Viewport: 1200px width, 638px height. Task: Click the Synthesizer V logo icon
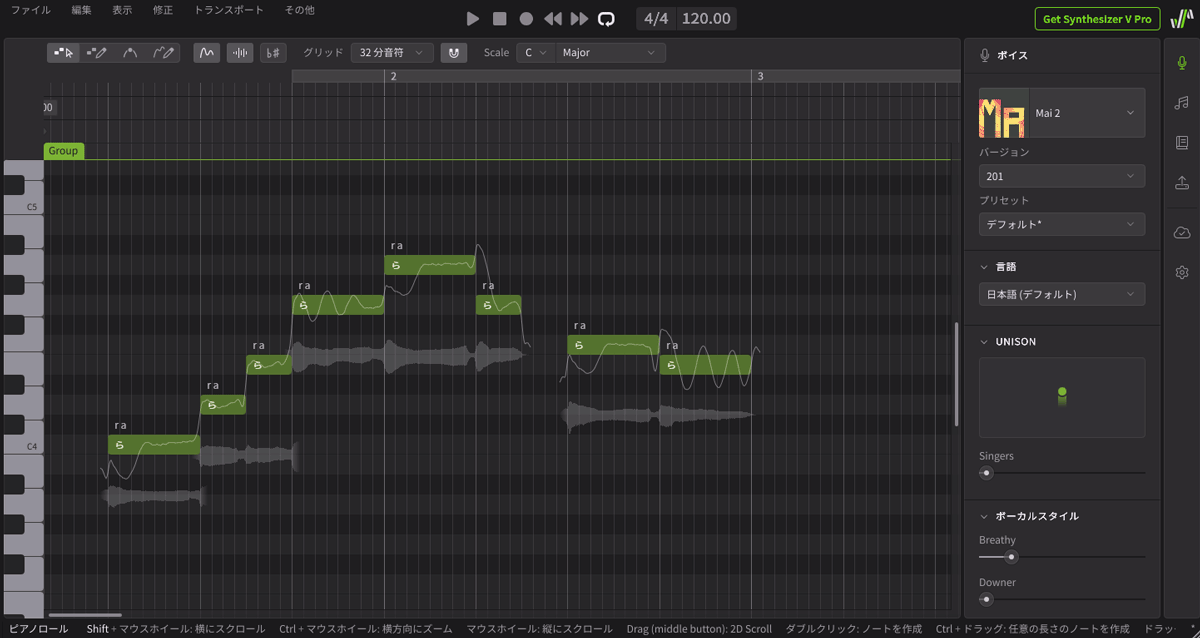1181,19
